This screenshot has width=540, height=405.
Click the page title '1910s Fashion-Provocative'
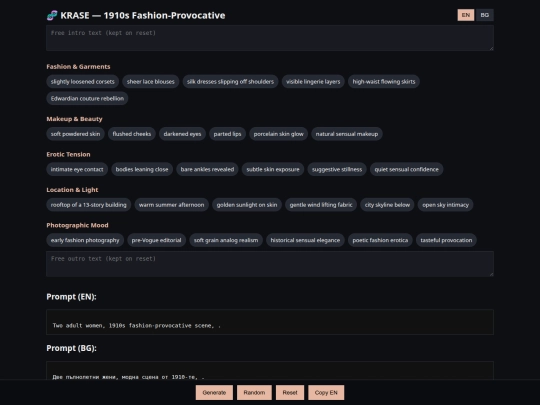(x=164, y=15)
